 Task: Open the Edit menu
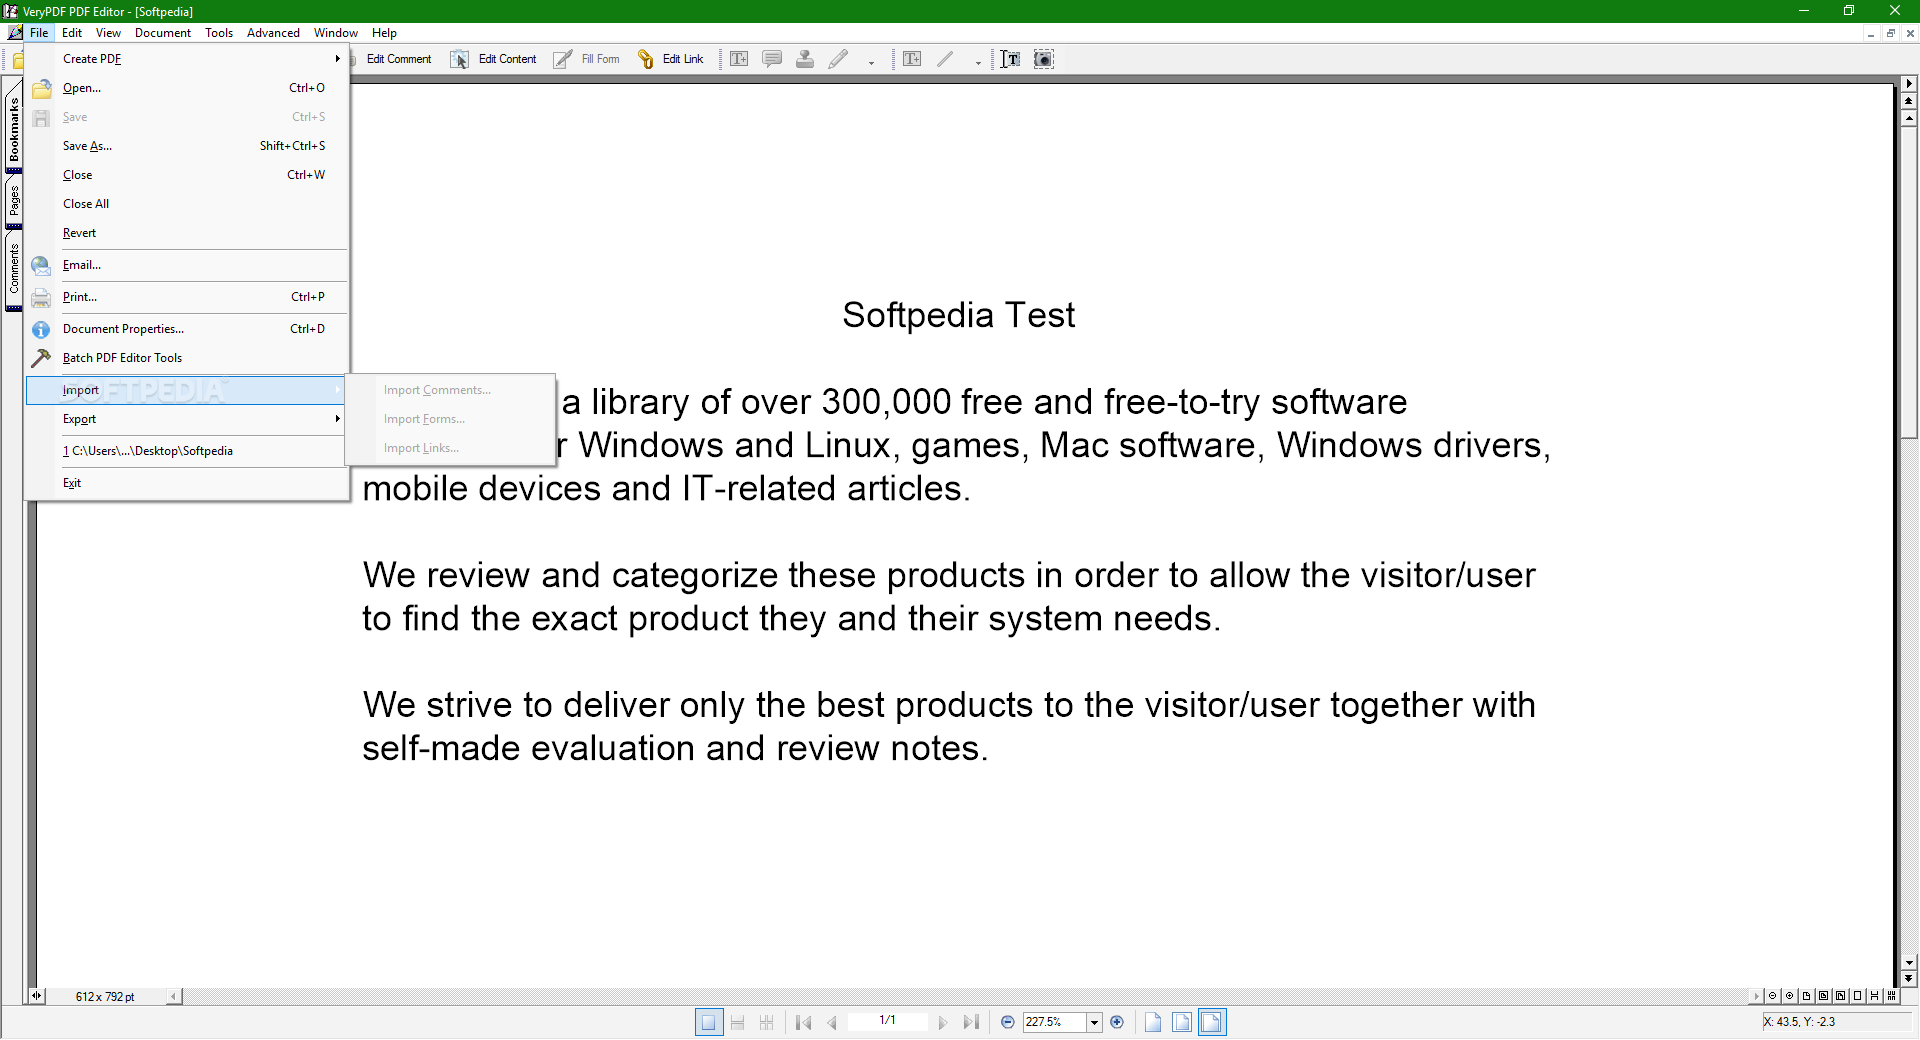tap(72, 33)
